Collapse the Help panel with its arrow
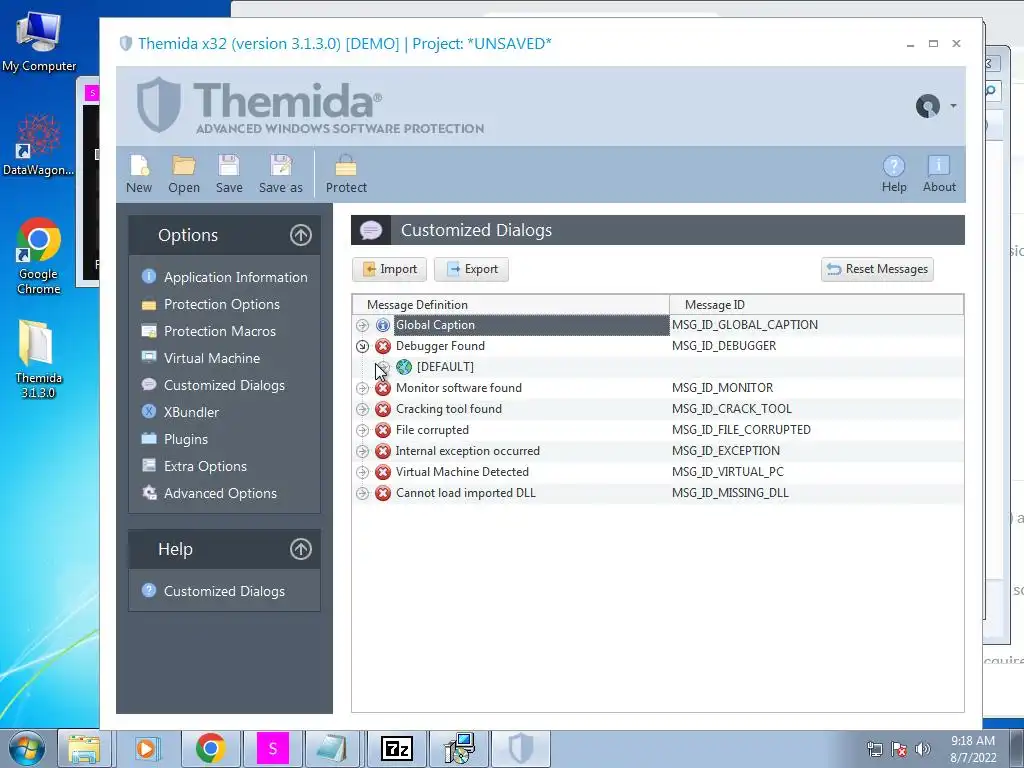1024x768 pixels. (x=300, y=549)
